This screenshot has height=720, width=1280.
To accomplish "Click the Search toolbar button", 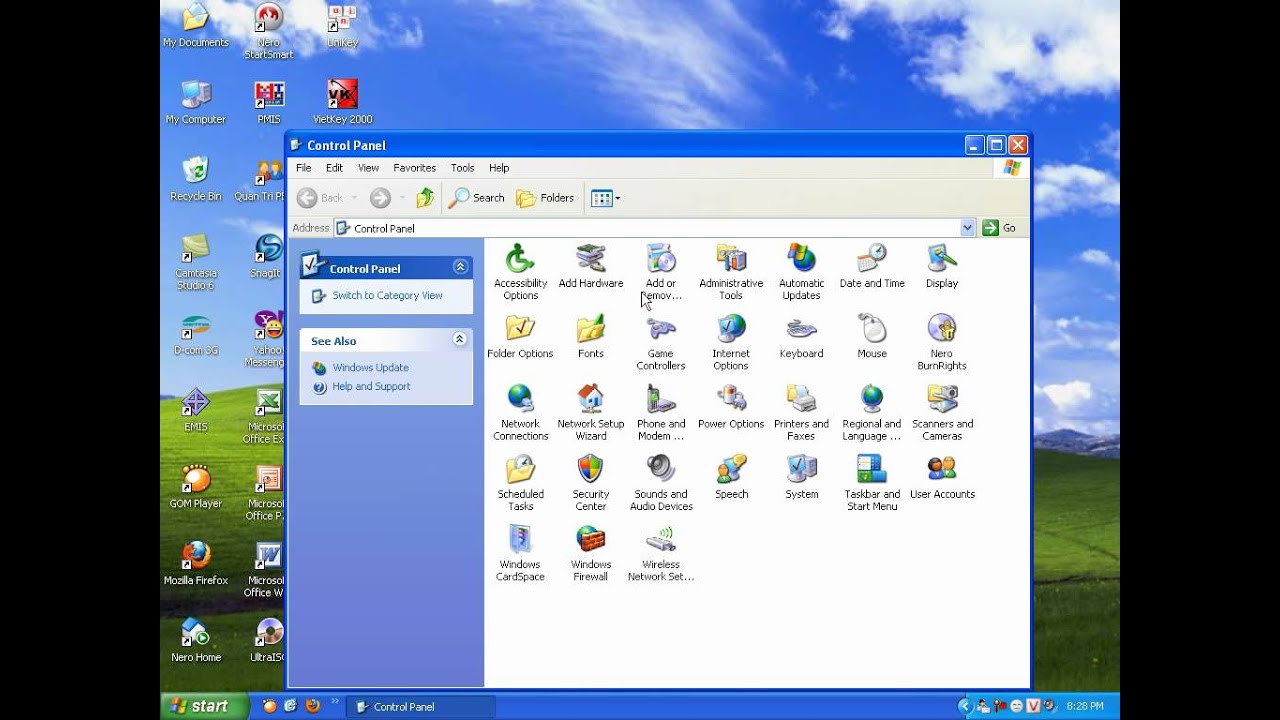I will coord(477,198).
